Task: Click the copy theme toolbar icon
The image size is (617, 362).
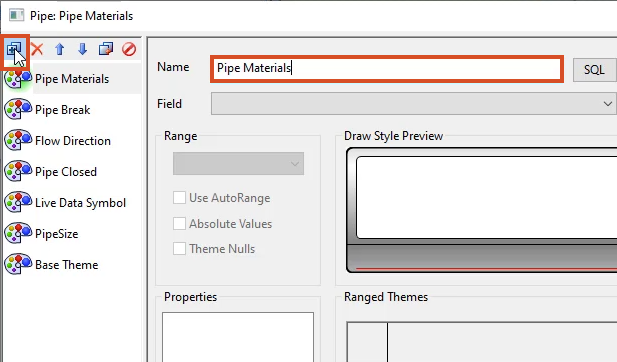Action: click(x=105, y=49)
